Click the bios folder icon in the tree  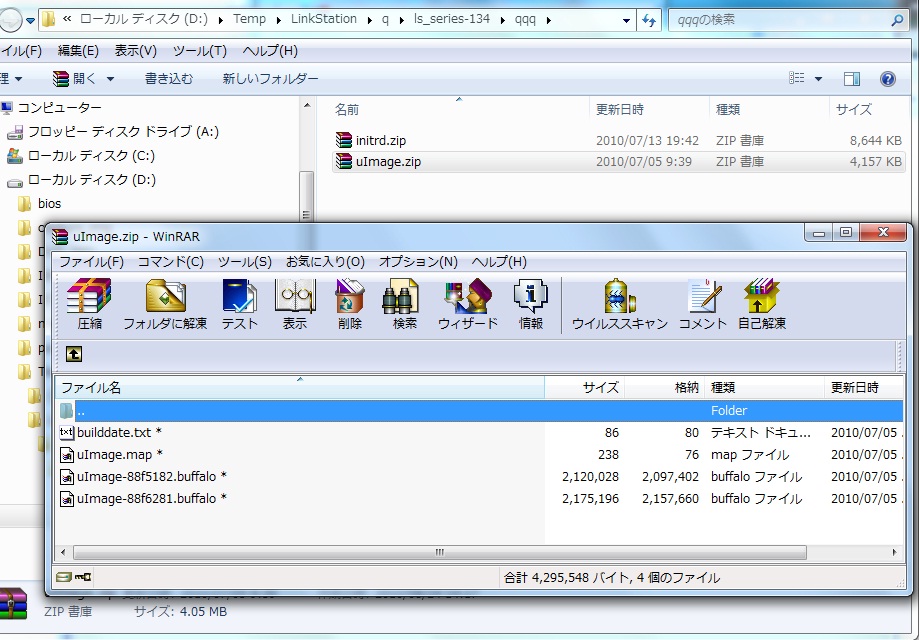tap(25, 203)
